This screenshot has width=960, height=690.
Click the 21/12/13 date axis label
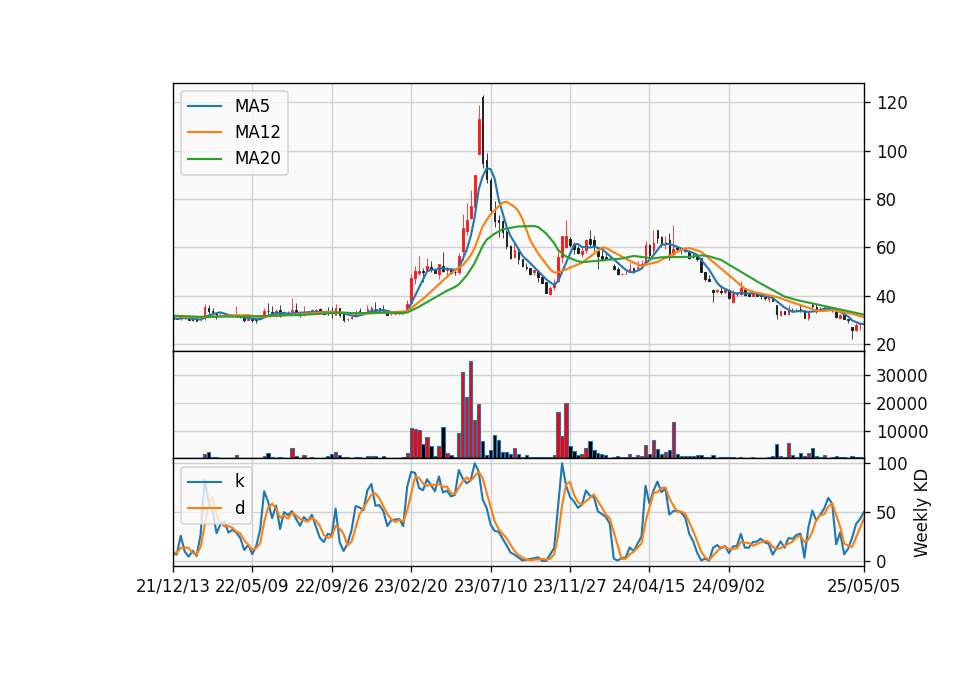coord(173,586)
